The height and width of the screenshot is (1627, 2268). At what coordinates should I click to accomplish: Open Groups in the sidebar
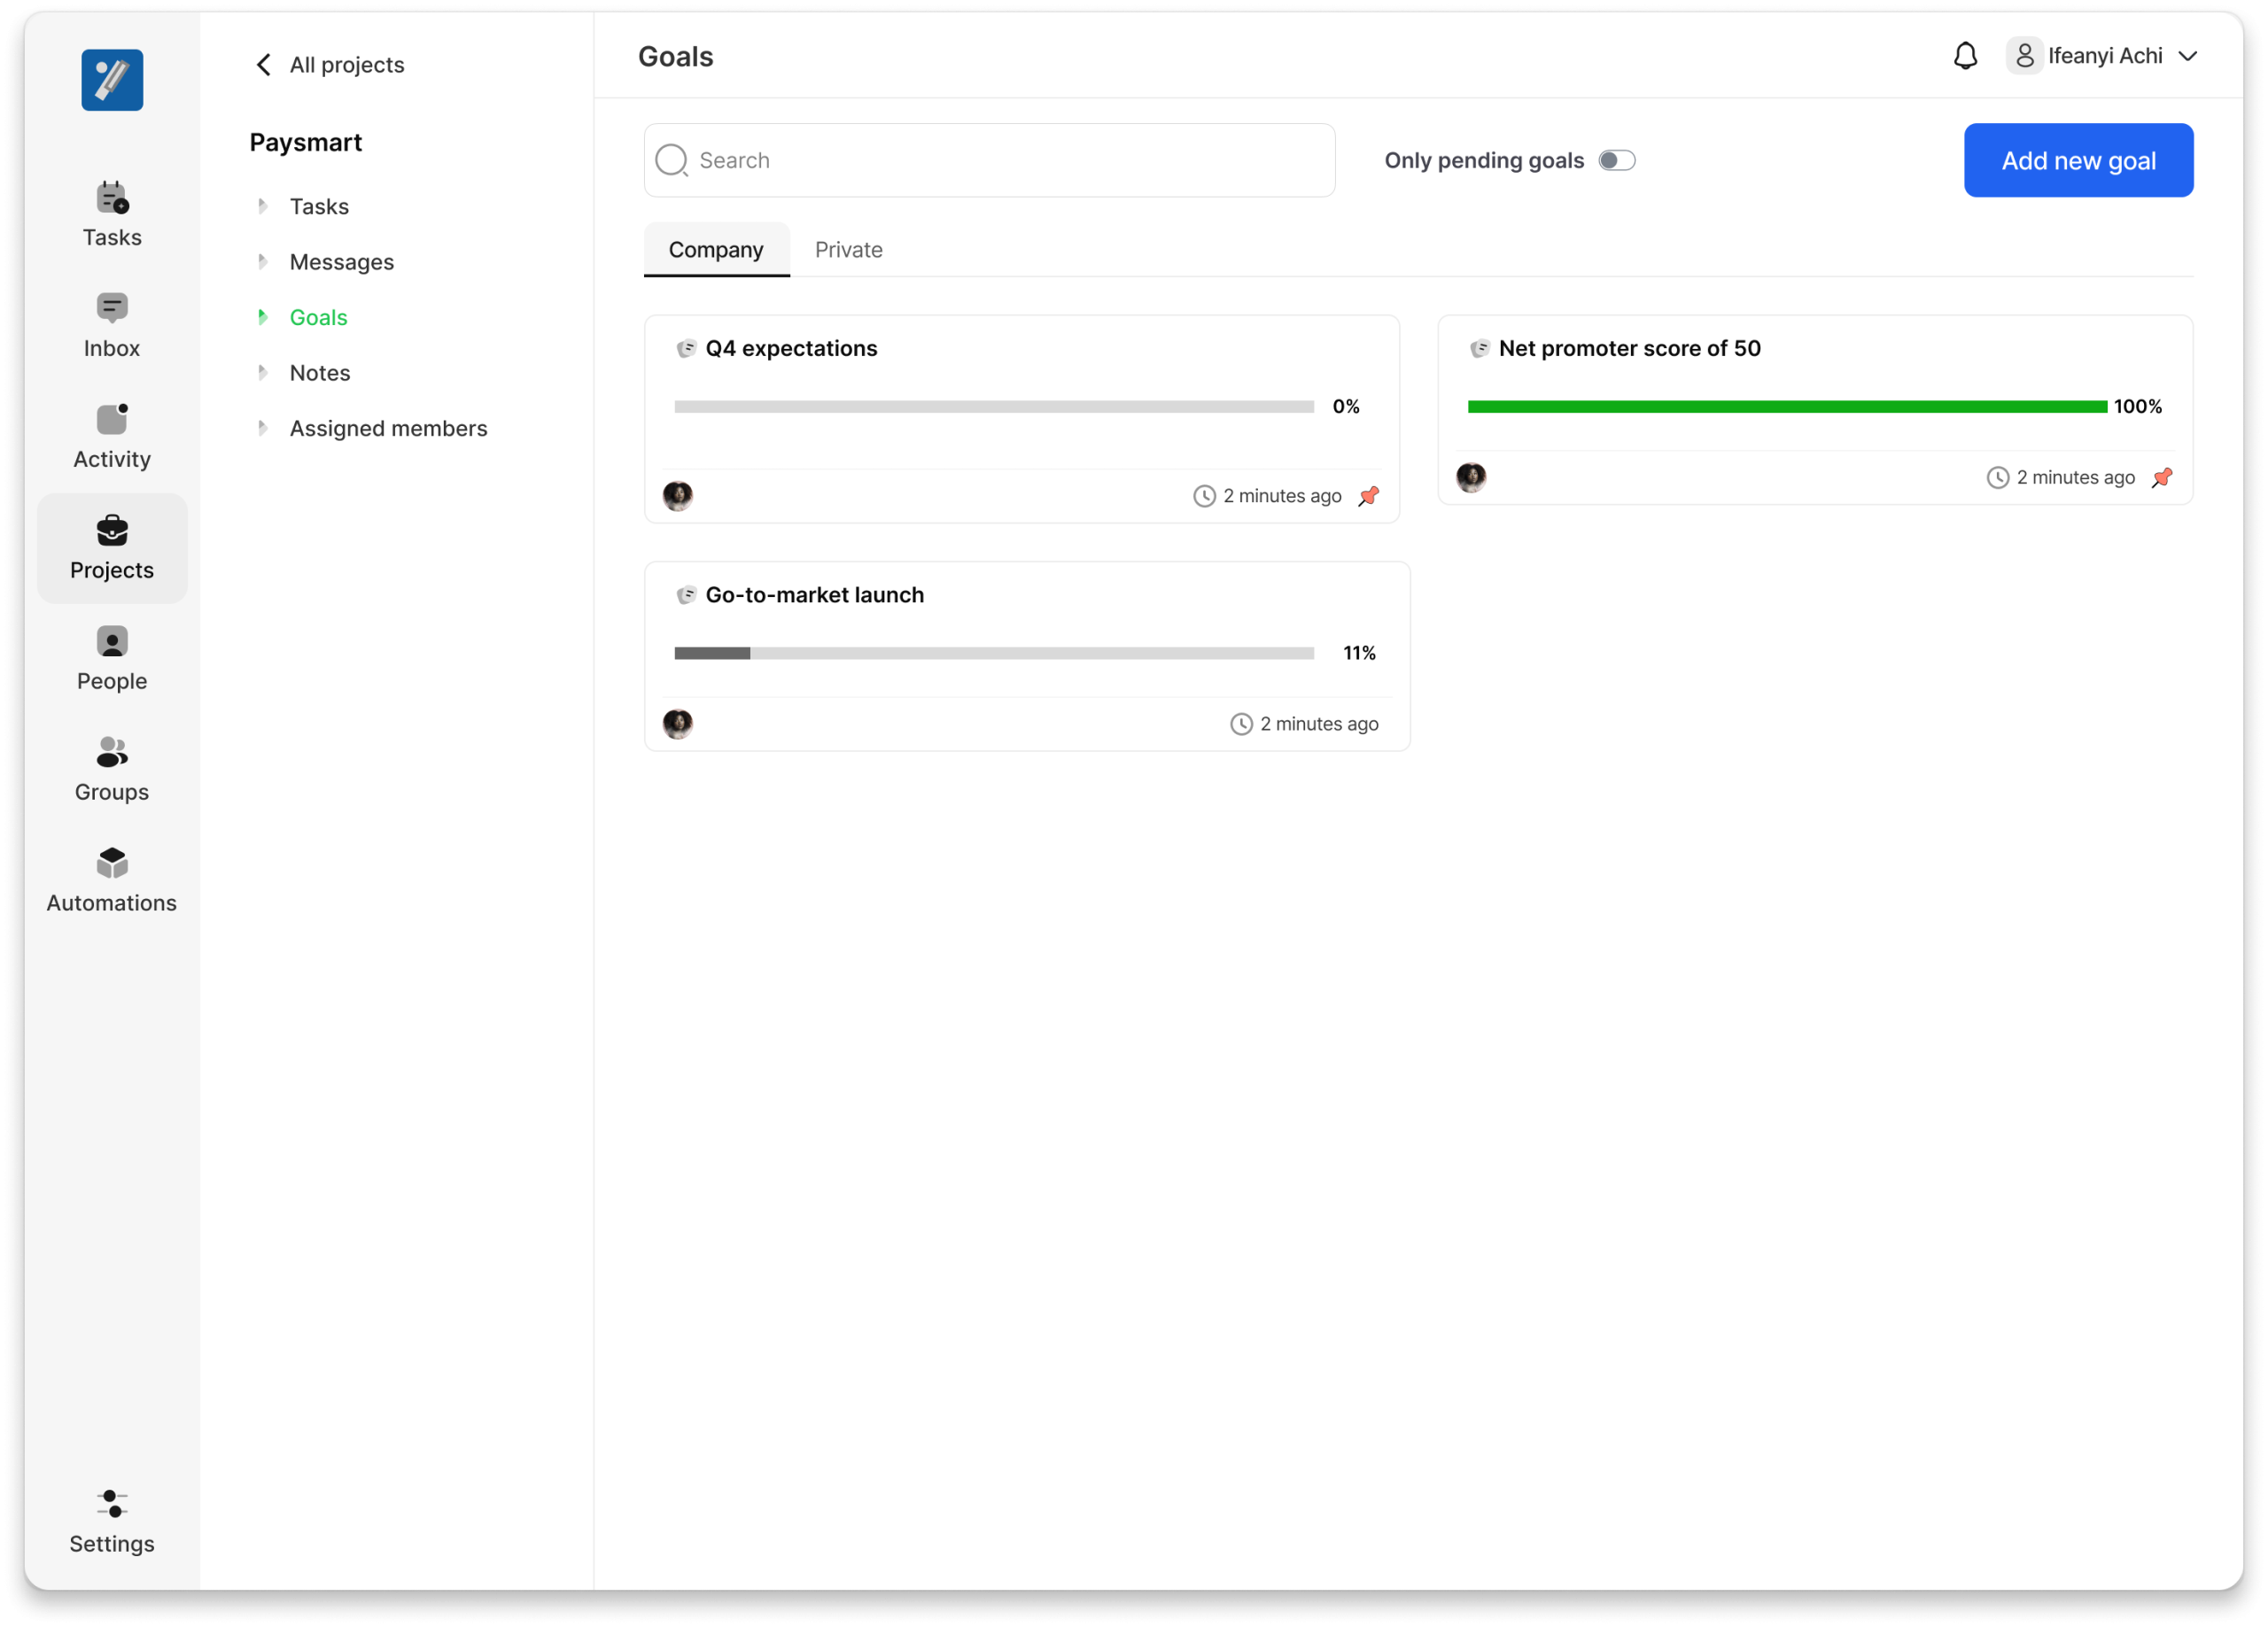[x=112, y=753]
